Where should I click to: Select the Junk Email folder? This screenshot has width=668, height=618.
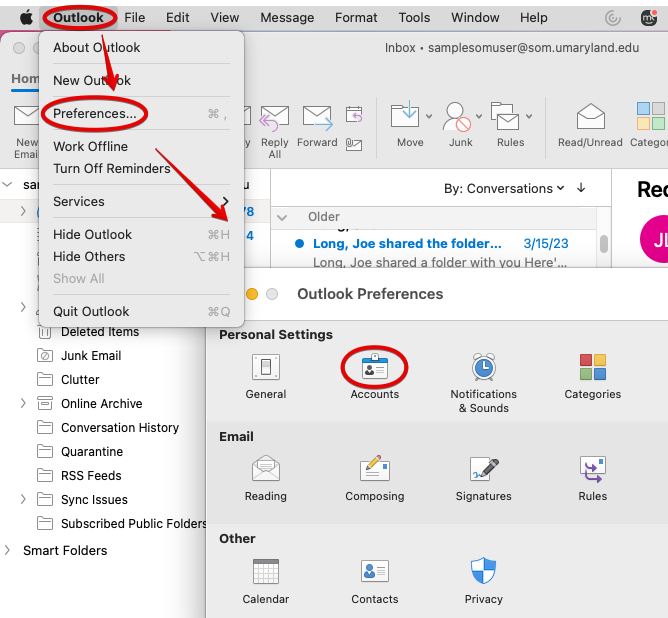(91, 355)
